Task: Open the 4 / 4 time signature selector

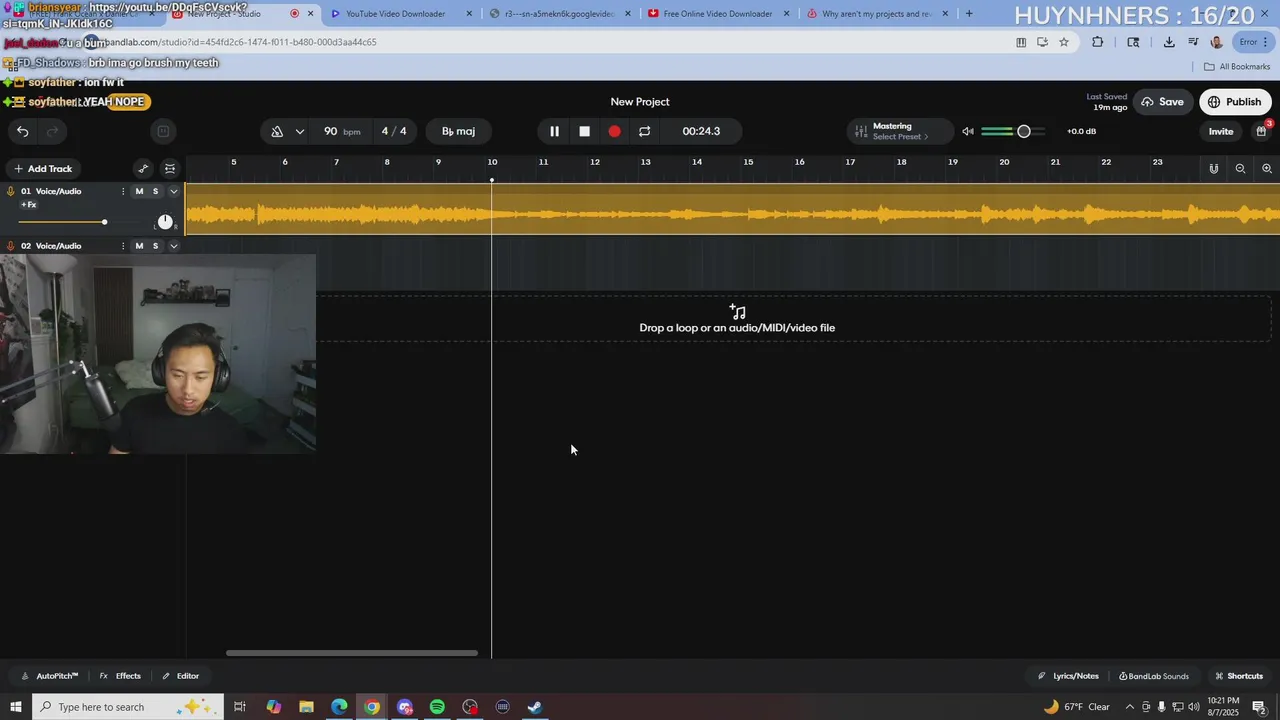Action: click(x=394, y=131)
